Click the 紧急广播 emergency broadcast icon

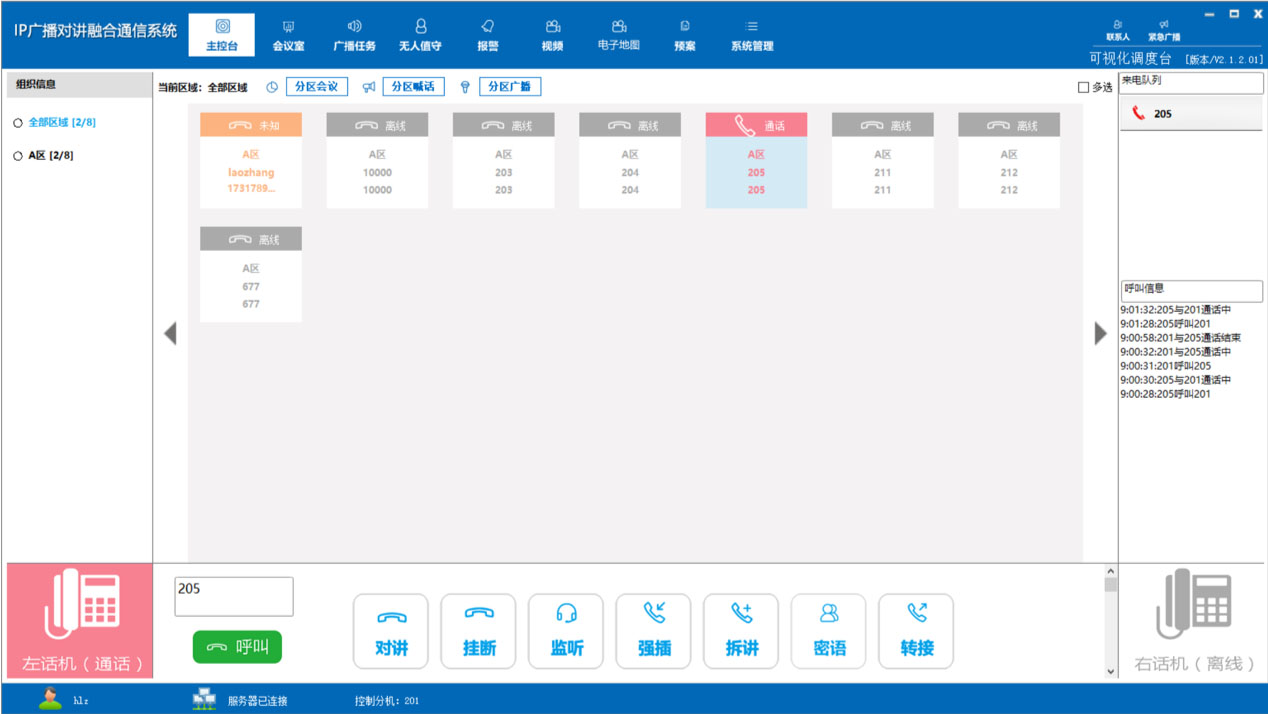(1163, 30)
